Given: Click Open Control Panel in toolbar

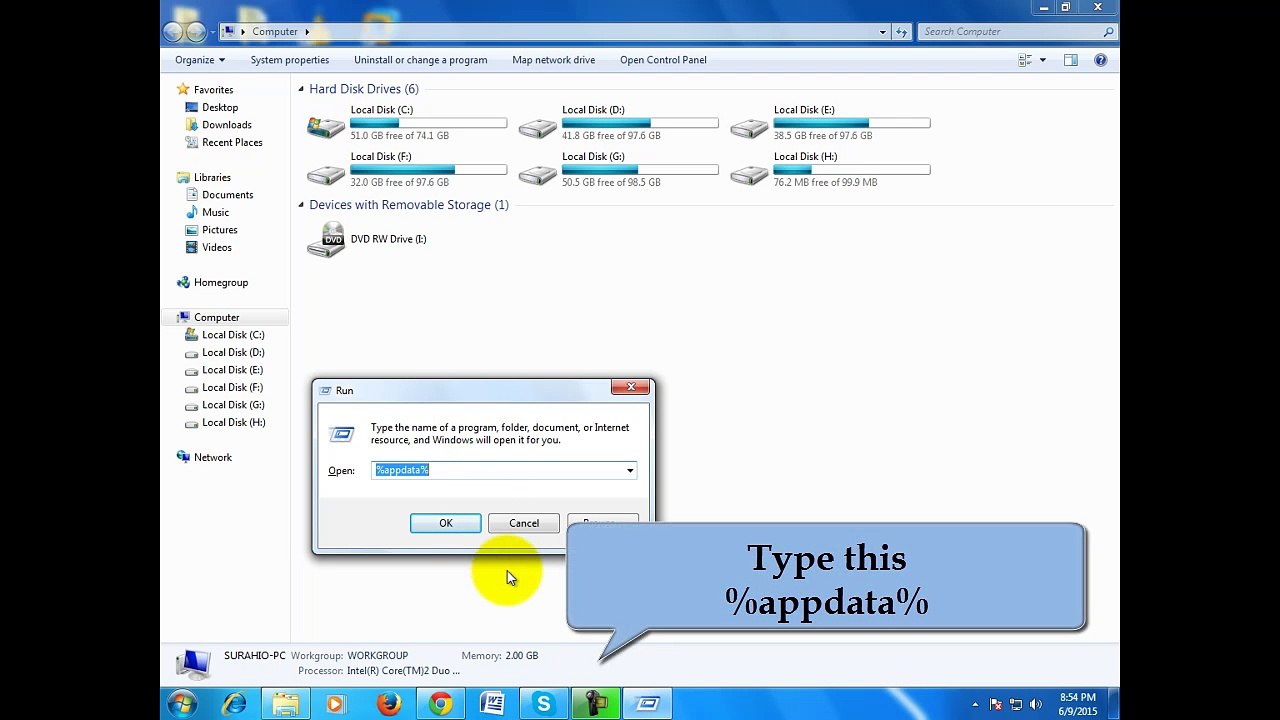Looking at the screenshot, I should point(663,60).
